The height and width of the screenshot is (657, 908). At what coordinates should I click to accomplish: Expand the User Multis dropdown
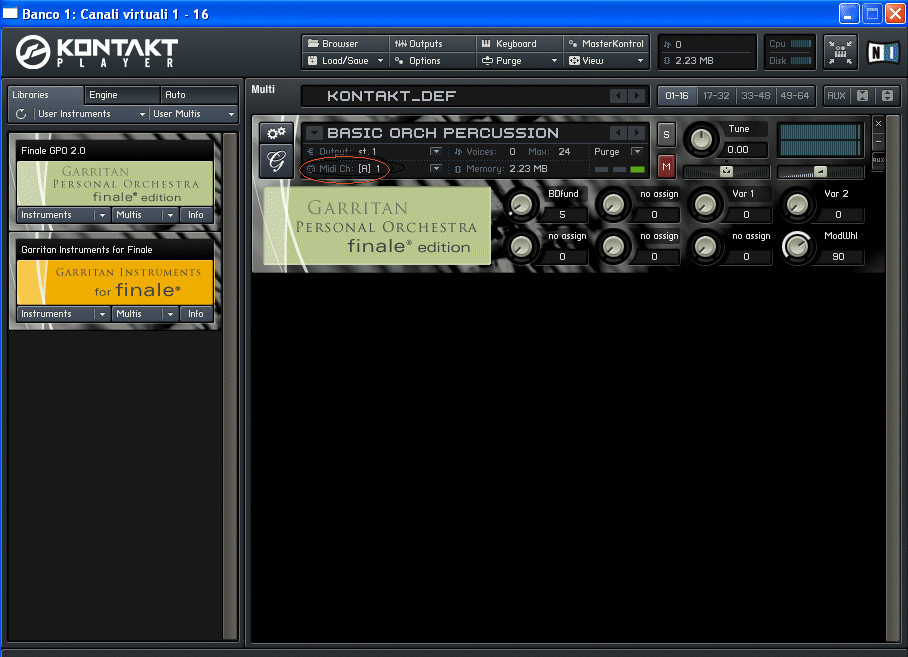click(193, 114)
